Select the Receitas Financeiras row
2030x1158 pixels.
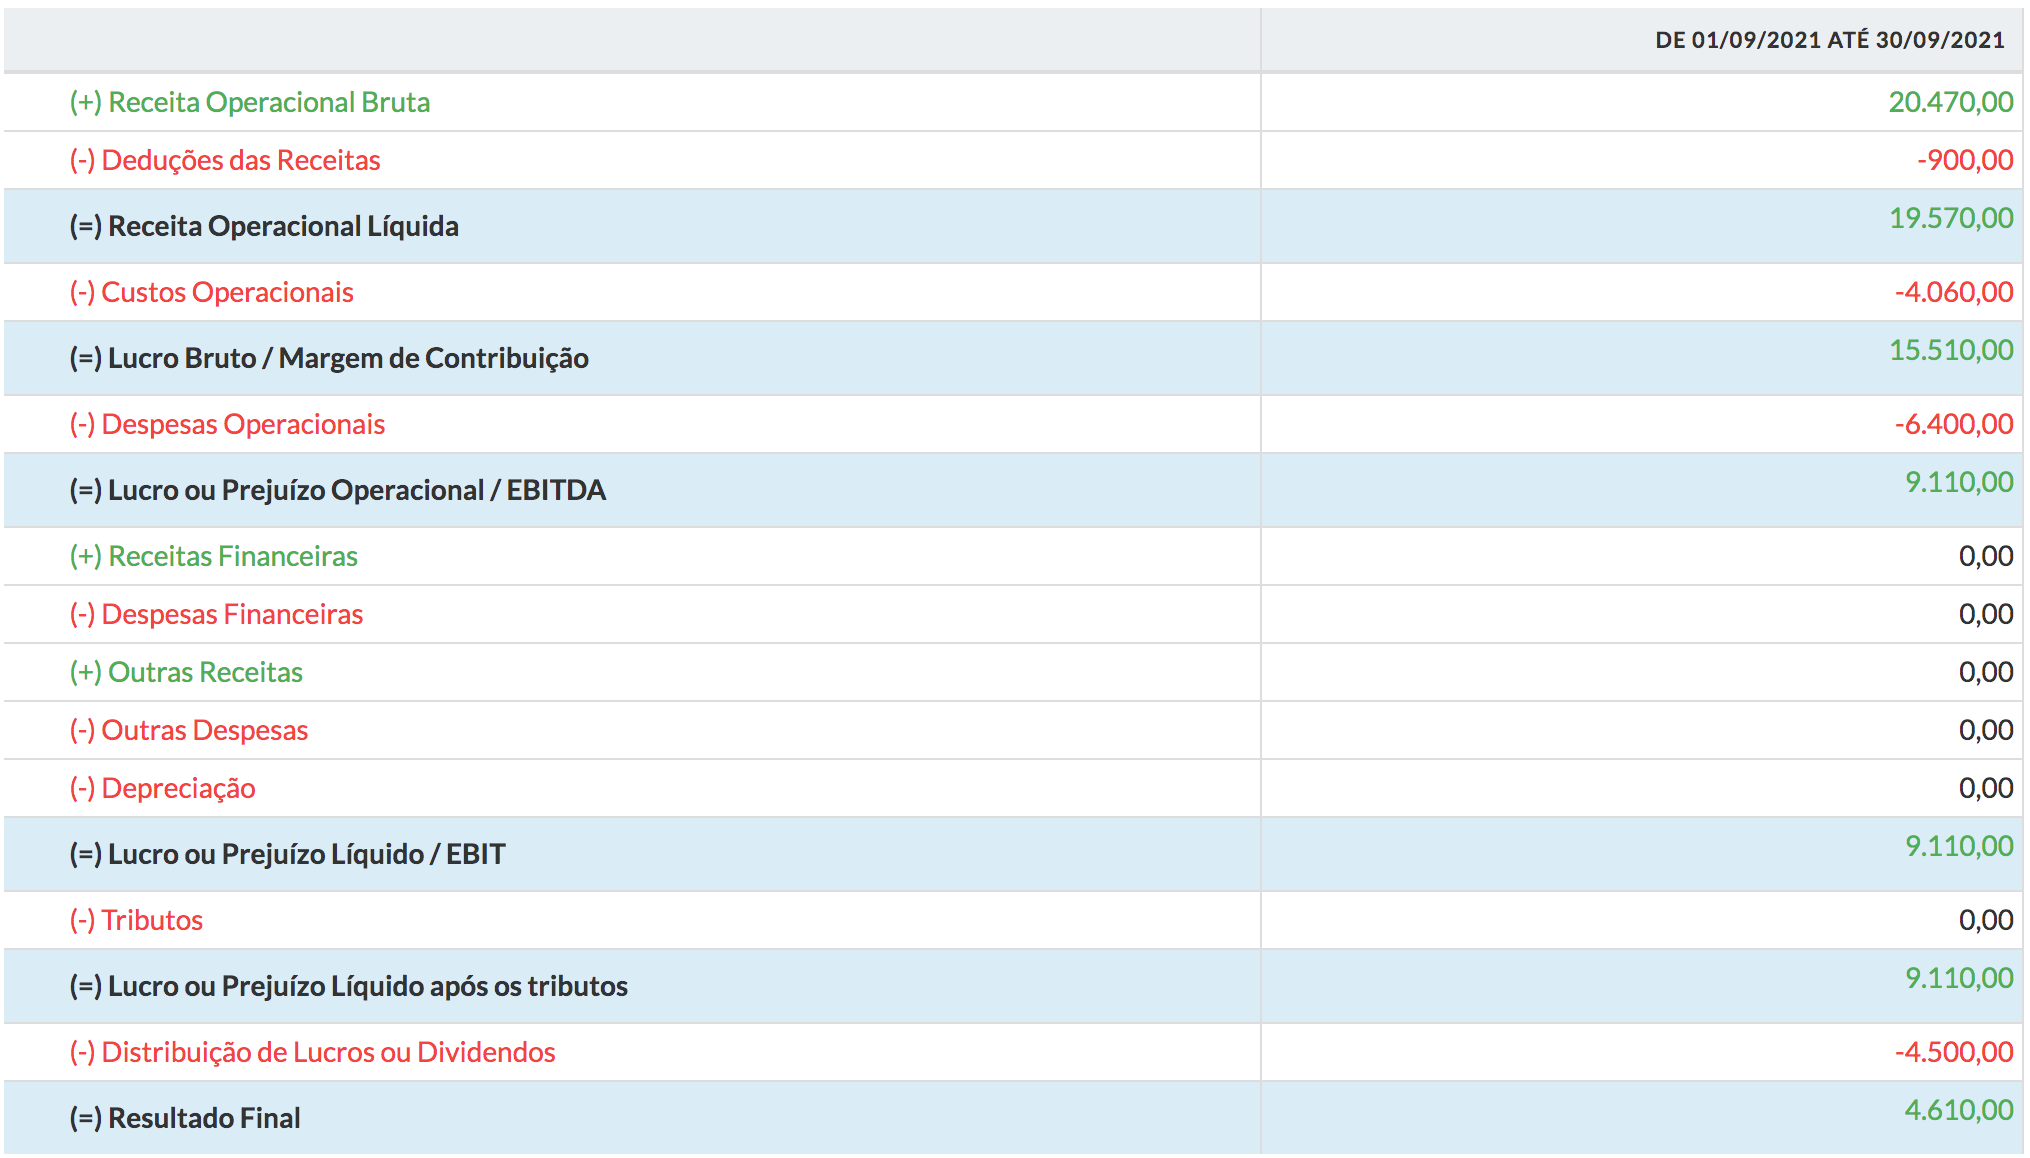213,556
